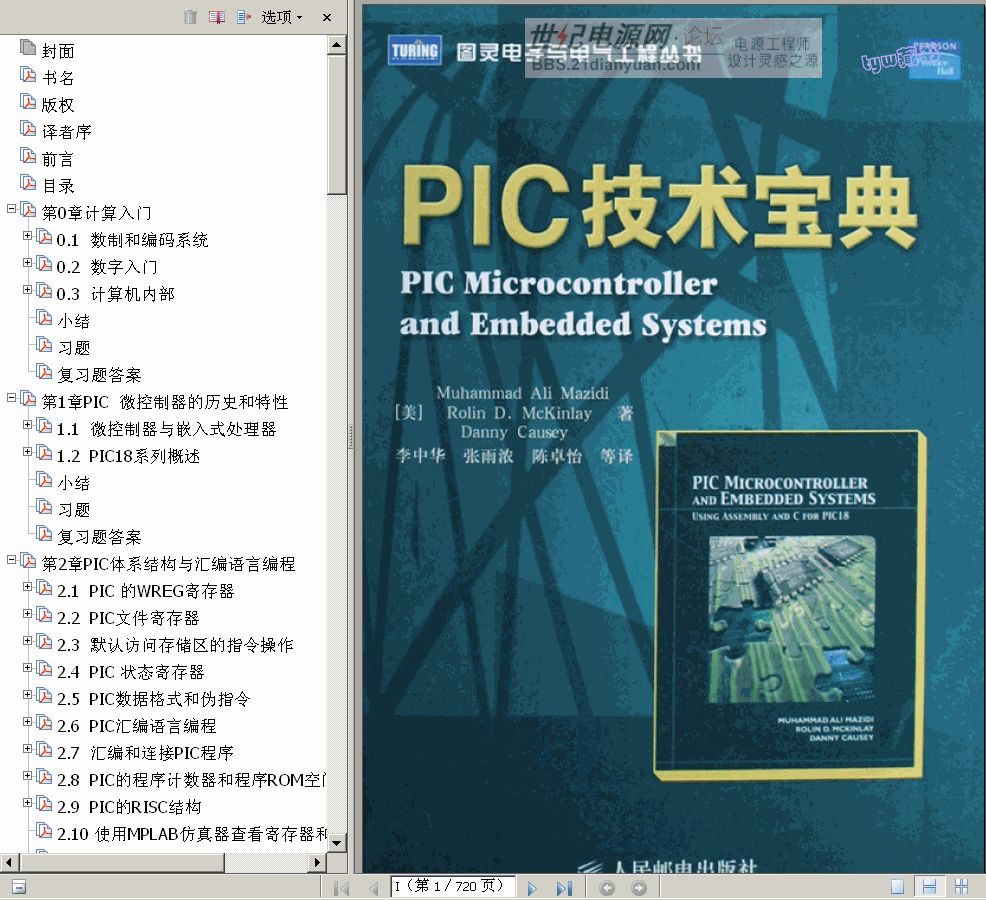
Task: Click the next view forward button
Action: (x=639, y=887)
